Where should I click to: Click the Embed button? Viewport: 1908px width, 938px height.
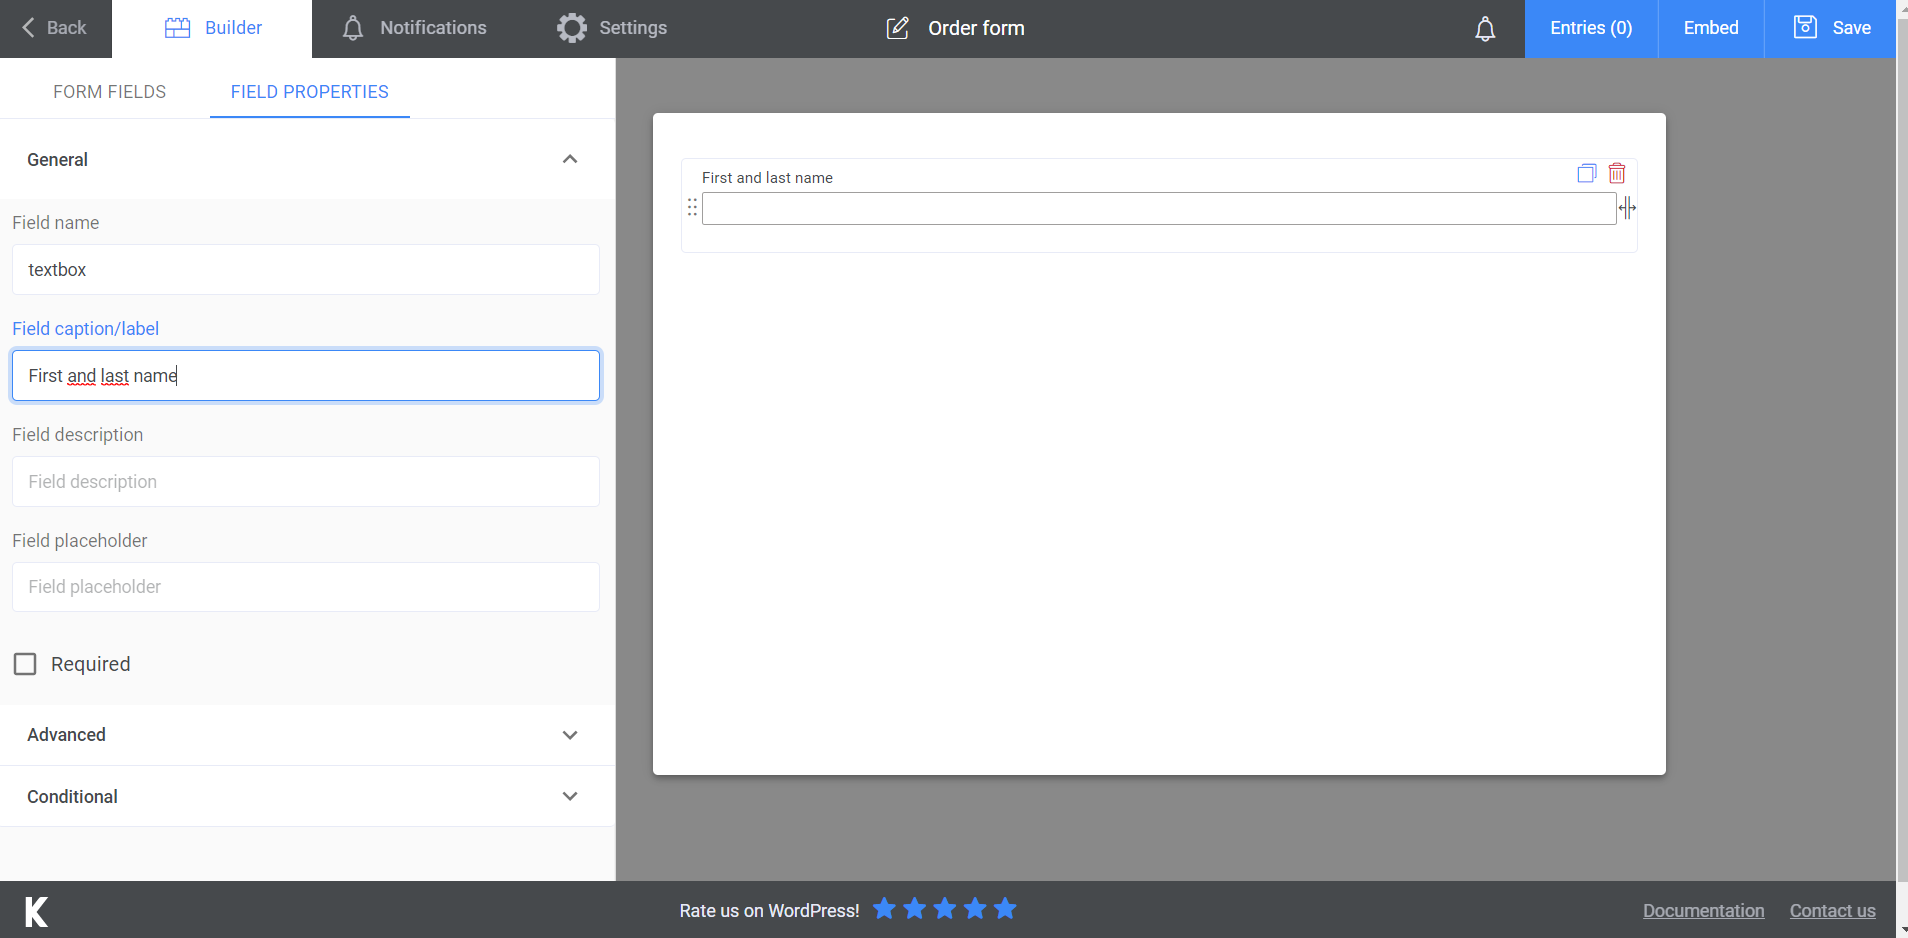tap(1709, 27)
